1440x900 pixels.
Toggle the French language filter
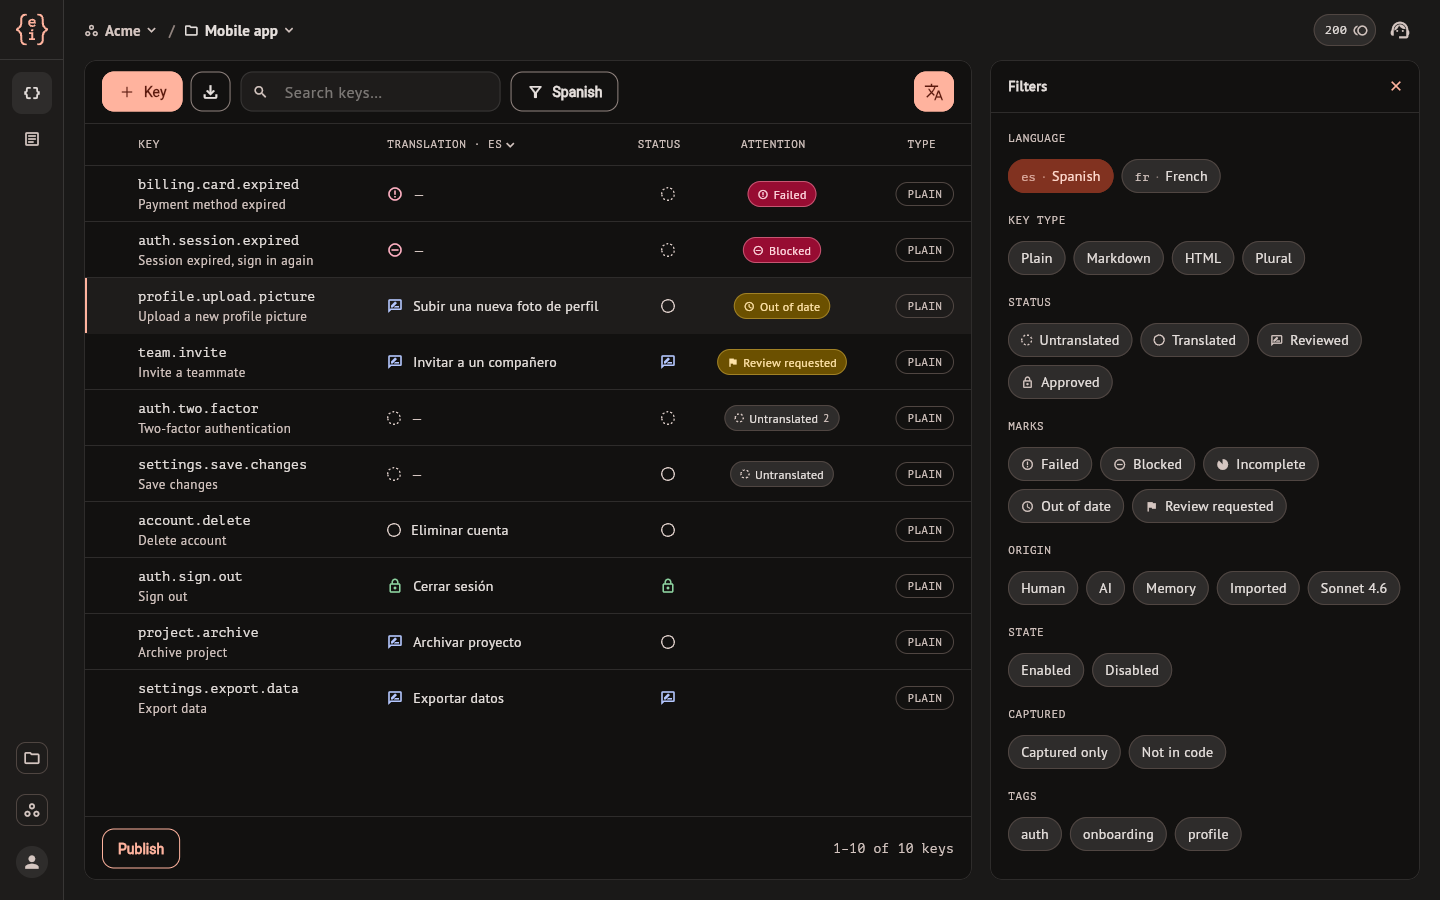1171,176
